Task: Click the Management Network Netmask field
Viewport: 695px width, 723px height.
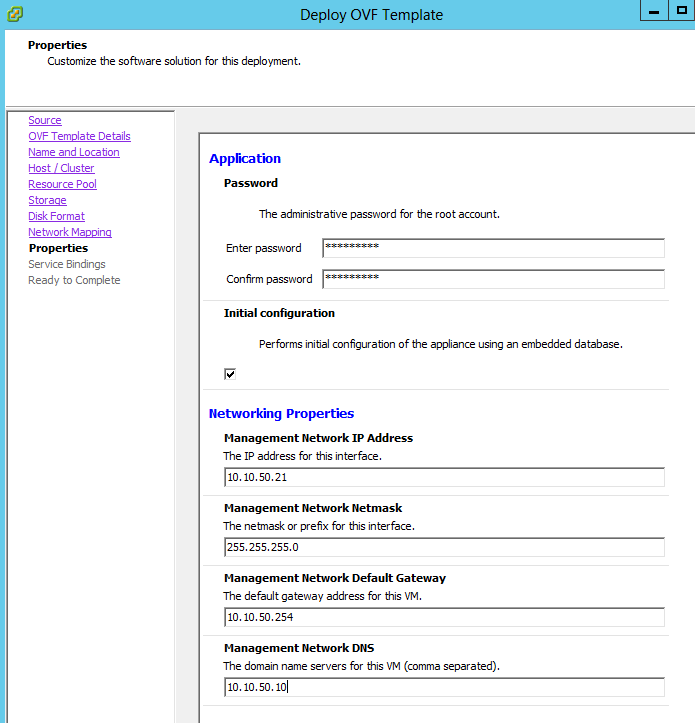Action: tap(444, 547)
